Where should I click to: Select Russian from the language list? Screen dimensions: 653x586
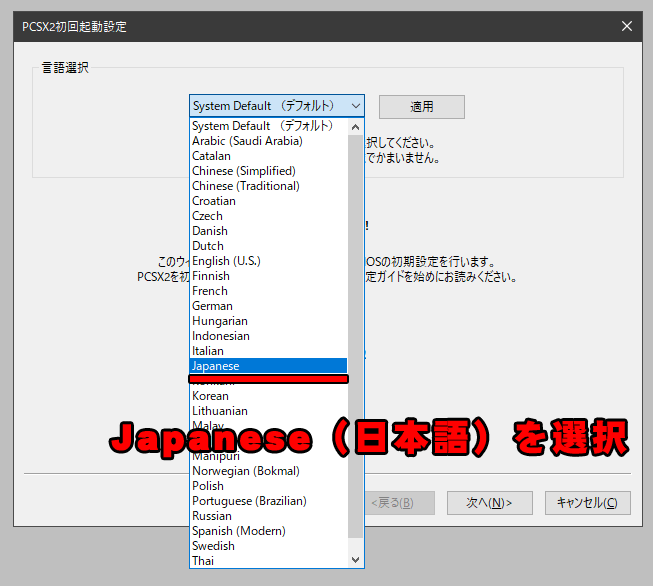point(269,516)
